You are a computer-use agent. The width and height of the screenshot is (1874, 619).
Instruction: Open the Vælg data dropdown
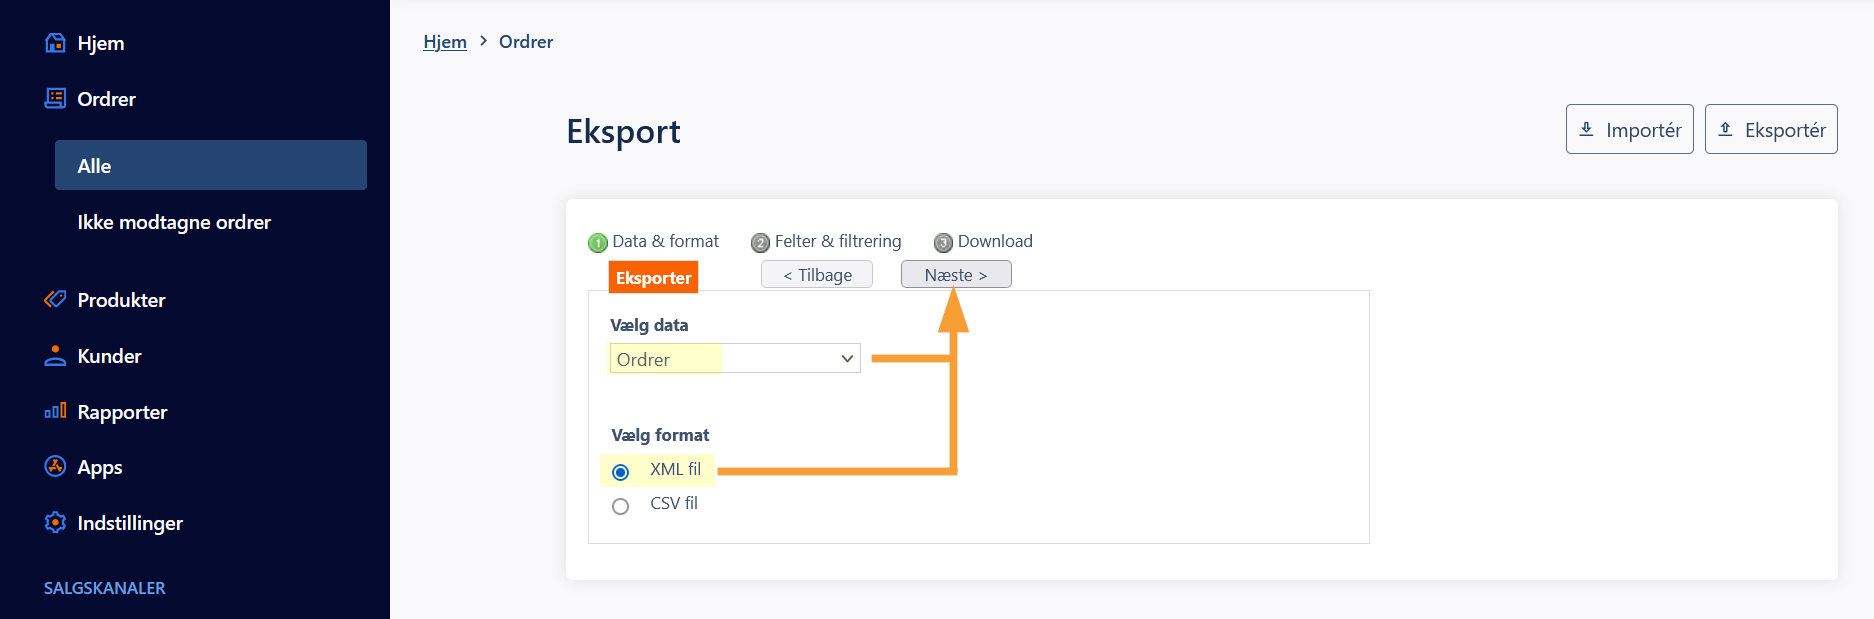tap(735, 358)
